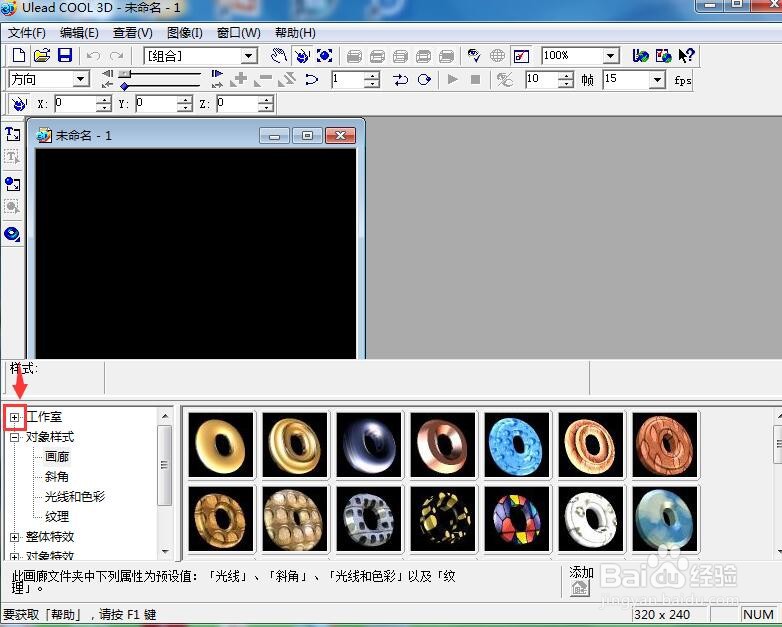Collapse the 对象样式 tree node
782x627 pixels.
point(14,437)
